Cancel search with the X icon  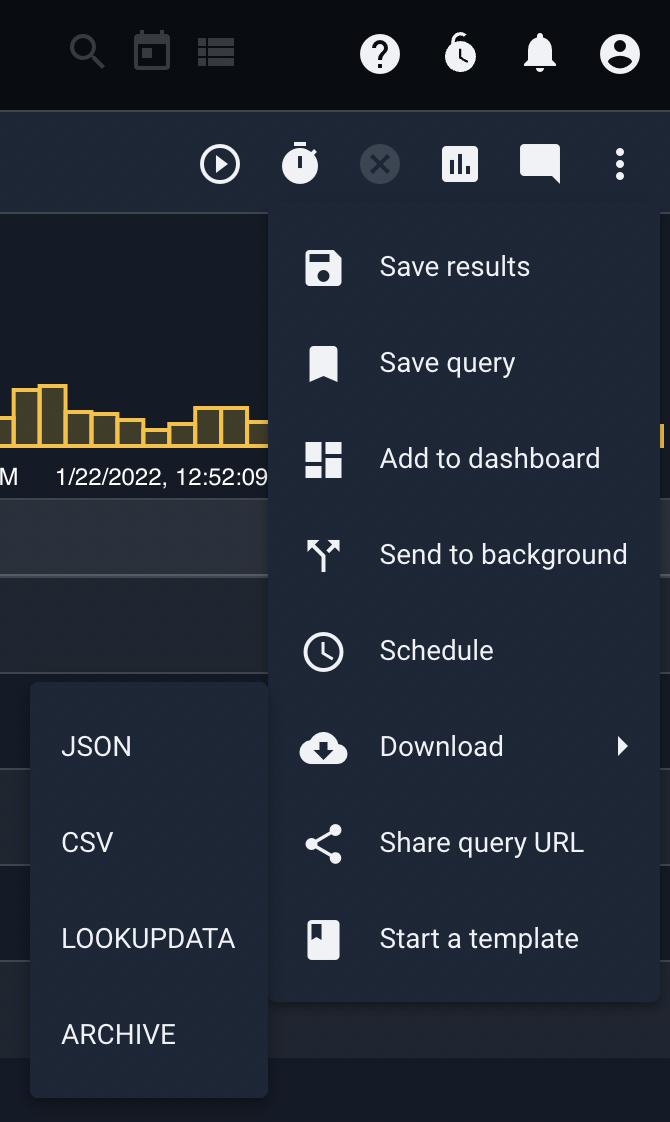click(x=379, y=165)
